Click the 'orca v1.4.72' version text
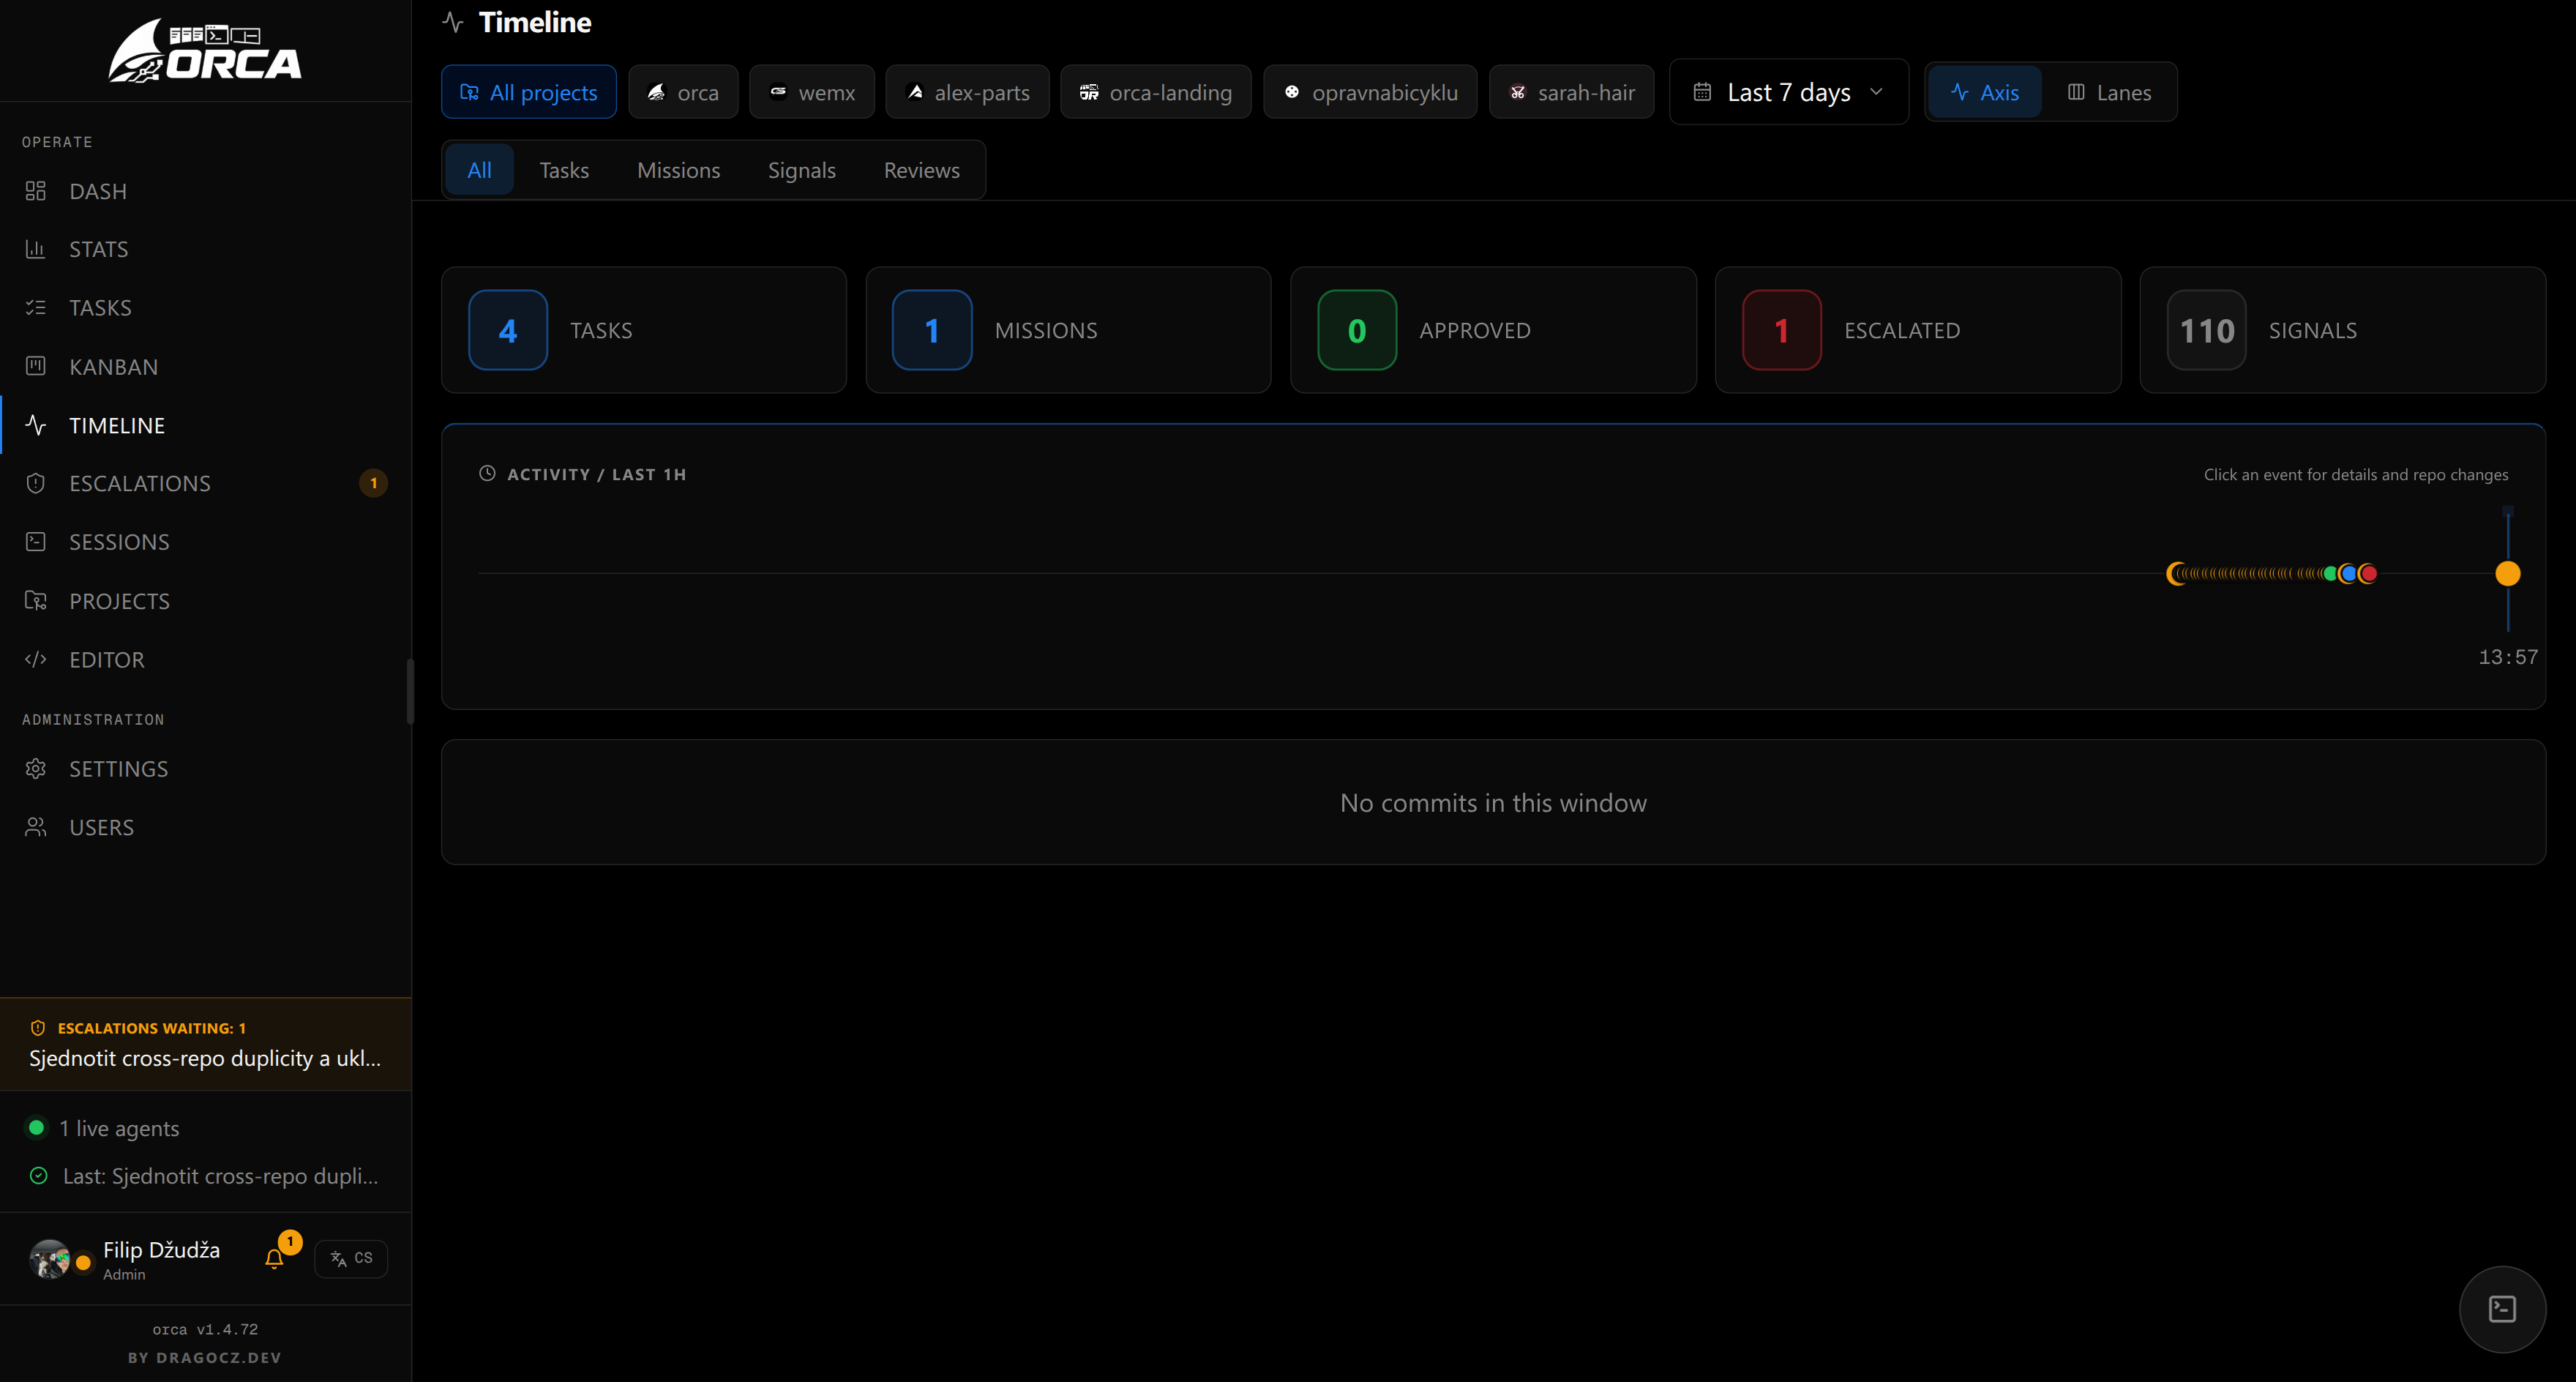 point(205,1329)
